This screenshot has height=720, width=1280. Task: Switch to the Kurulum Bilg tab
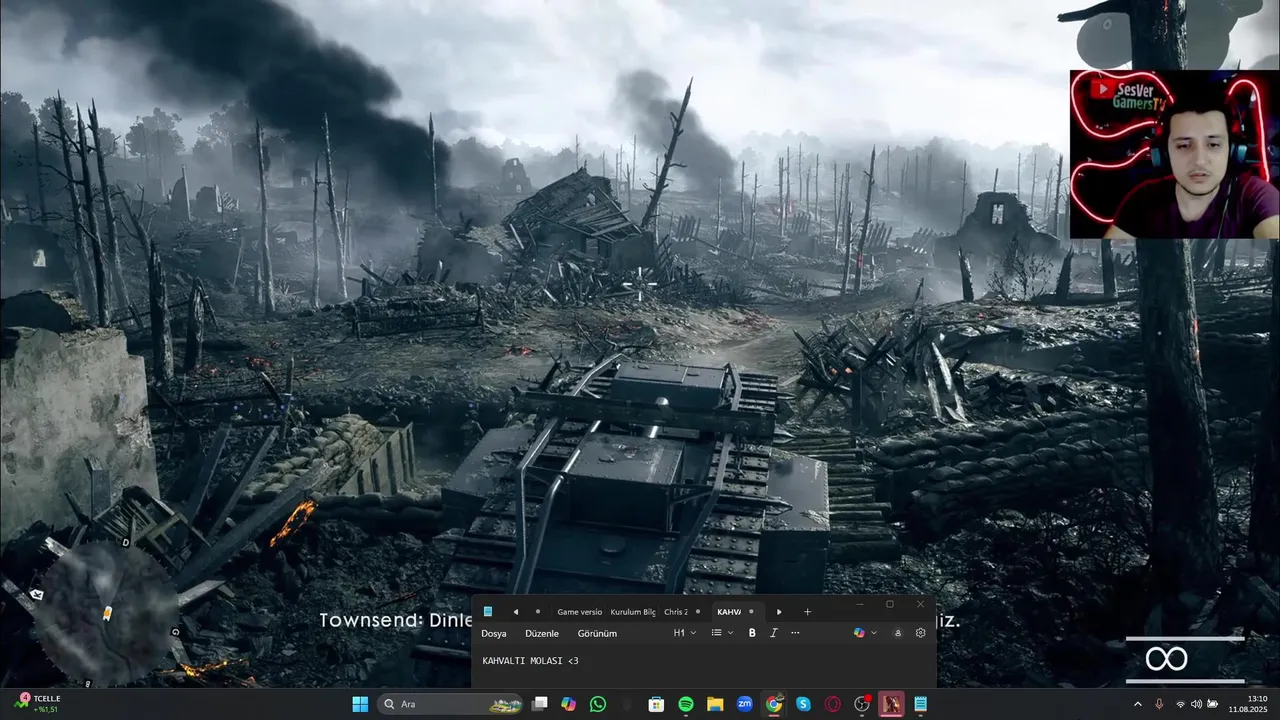(633, 612)
